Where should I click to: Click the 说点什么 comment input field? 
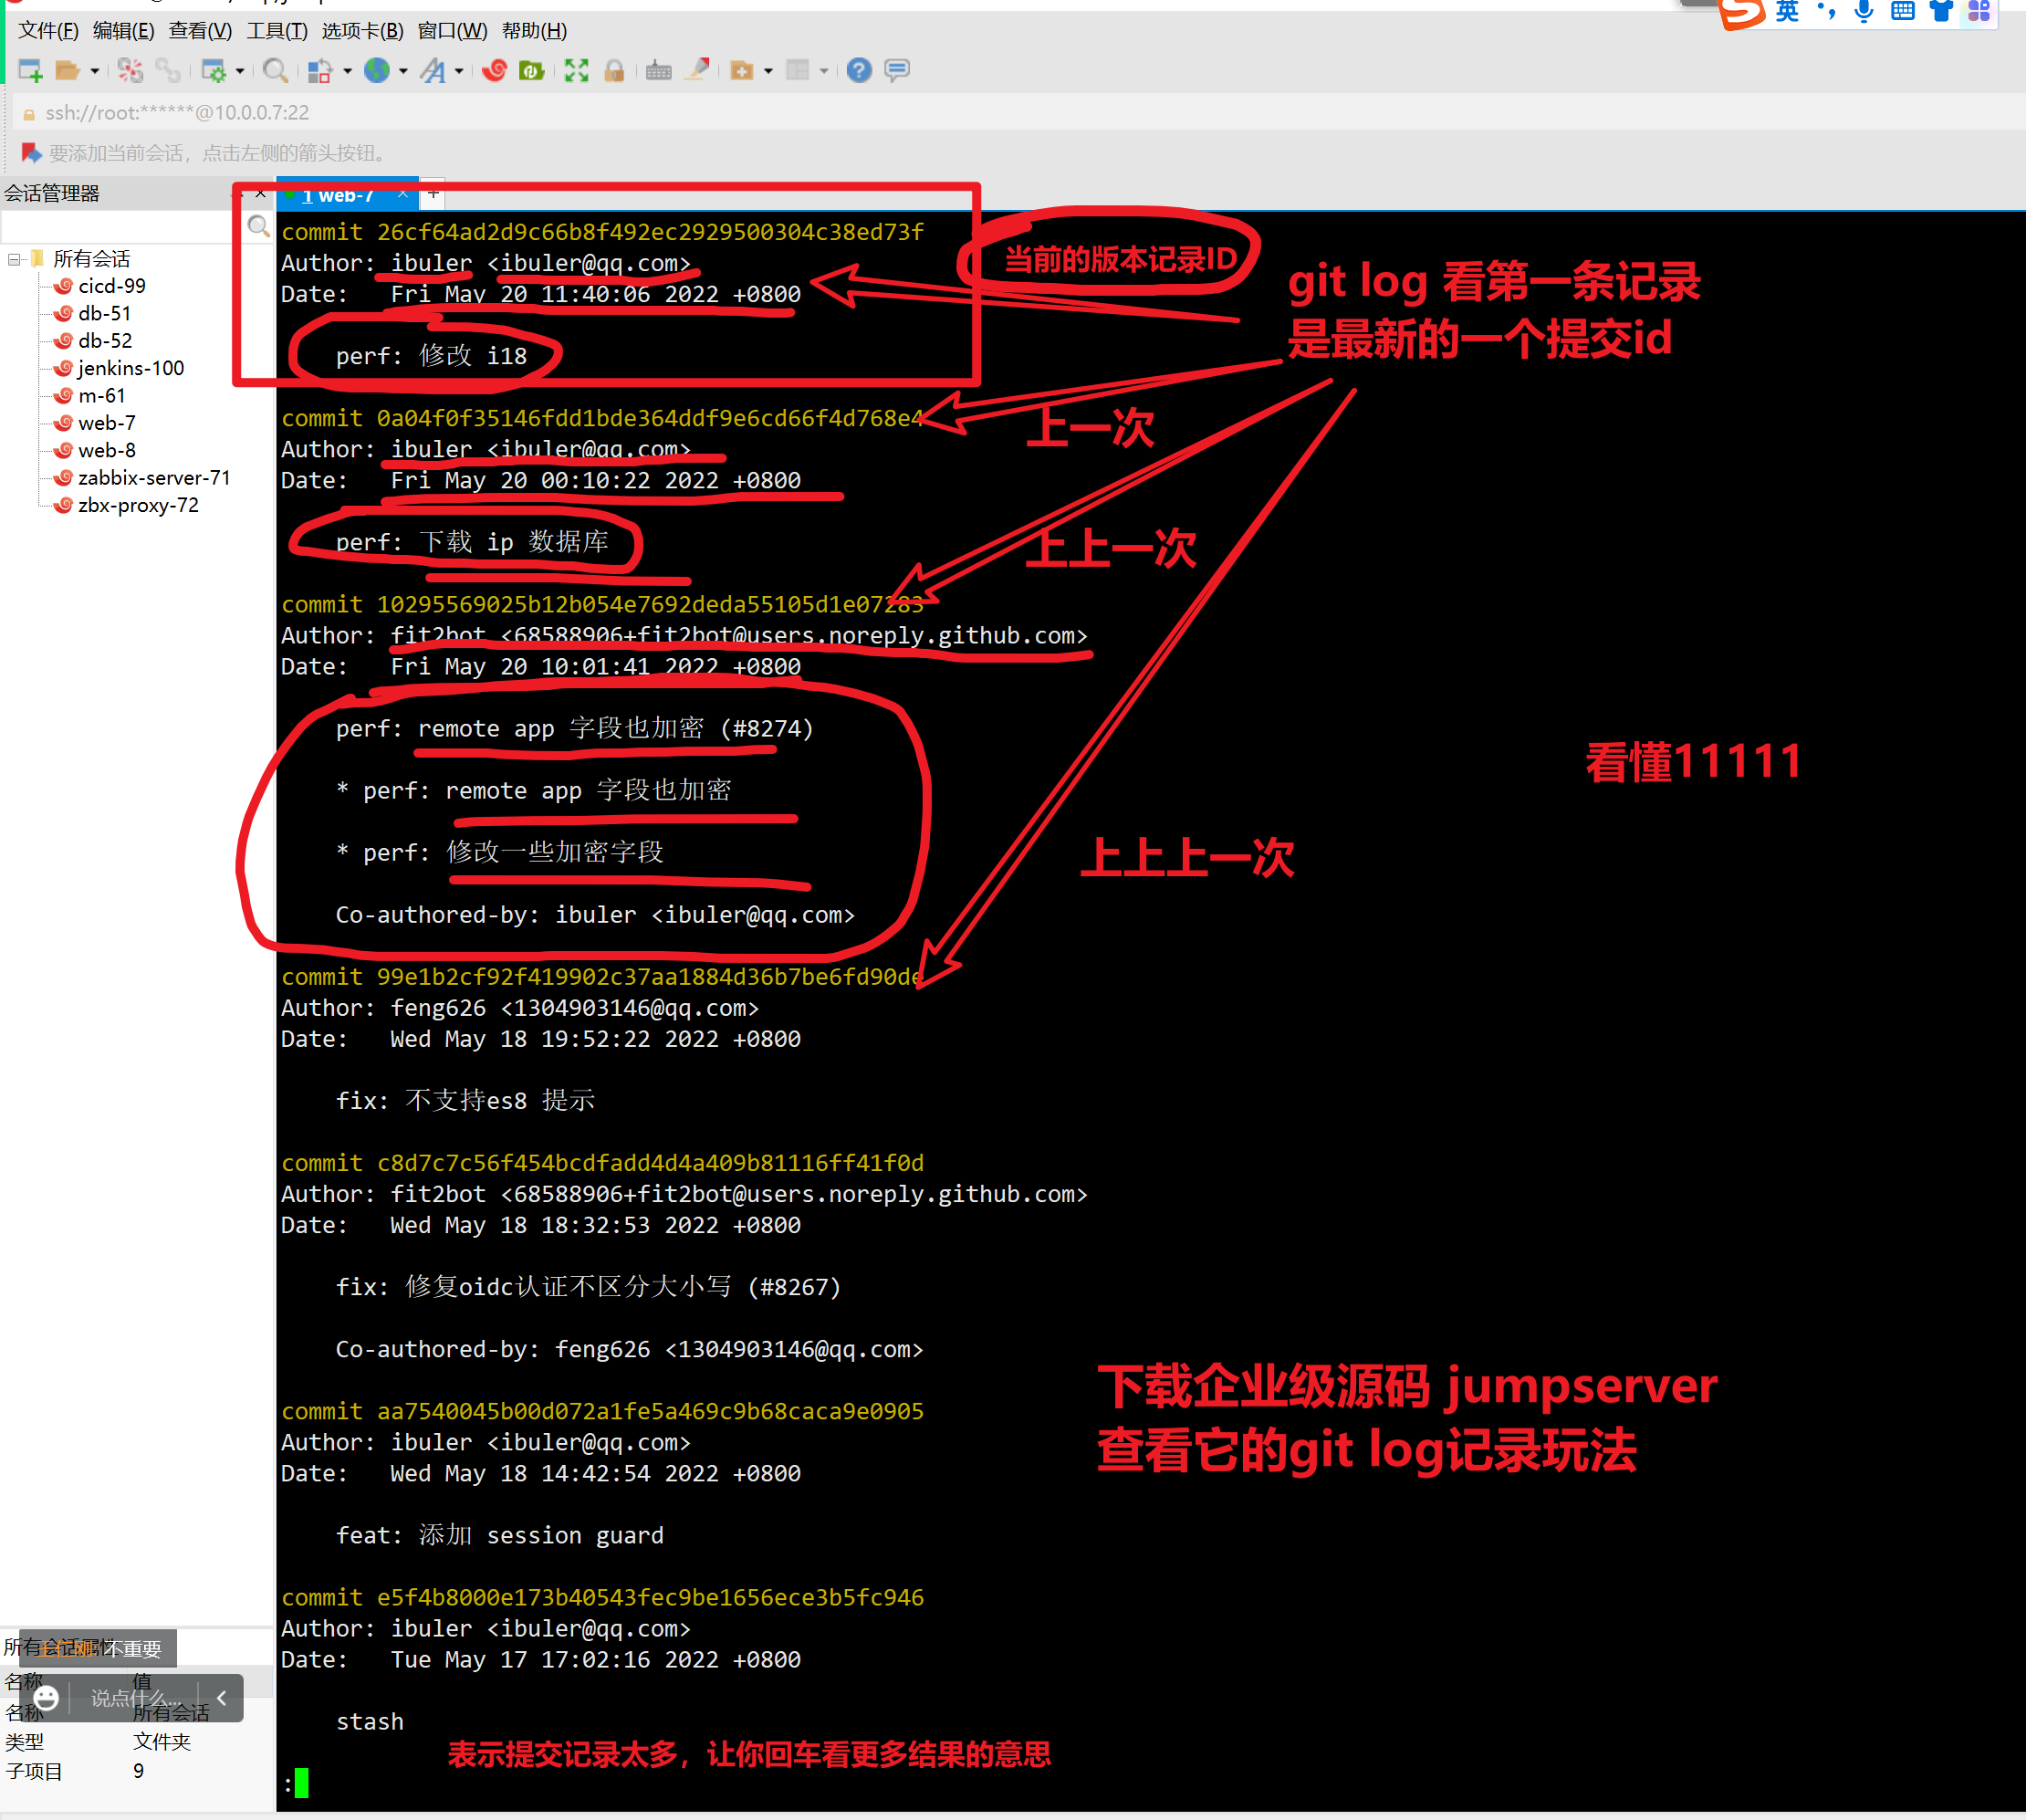[135, 1698]
